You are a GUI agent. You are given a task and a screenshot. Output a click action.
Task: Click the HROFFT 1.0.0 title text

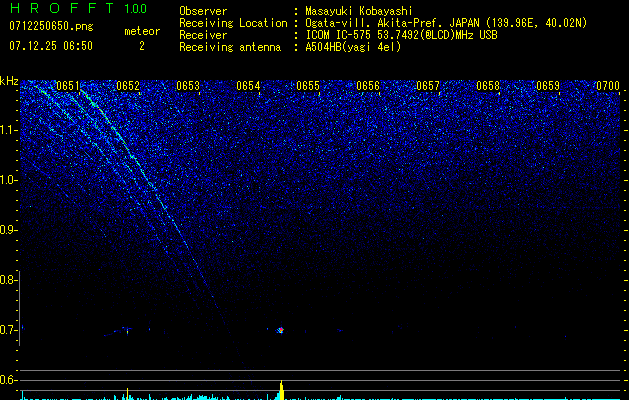pyautogui.click(x=79, y=8)
